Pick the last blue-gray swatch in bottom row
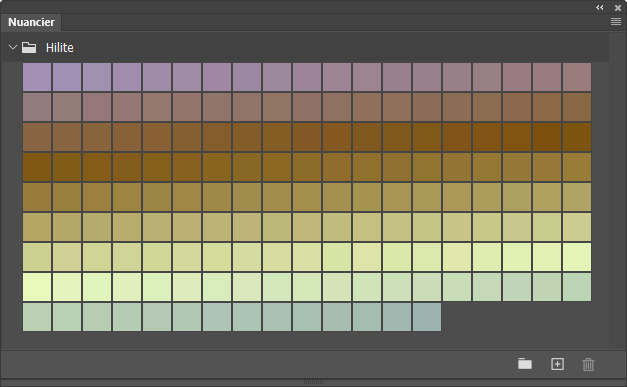 tap(427, 317)
